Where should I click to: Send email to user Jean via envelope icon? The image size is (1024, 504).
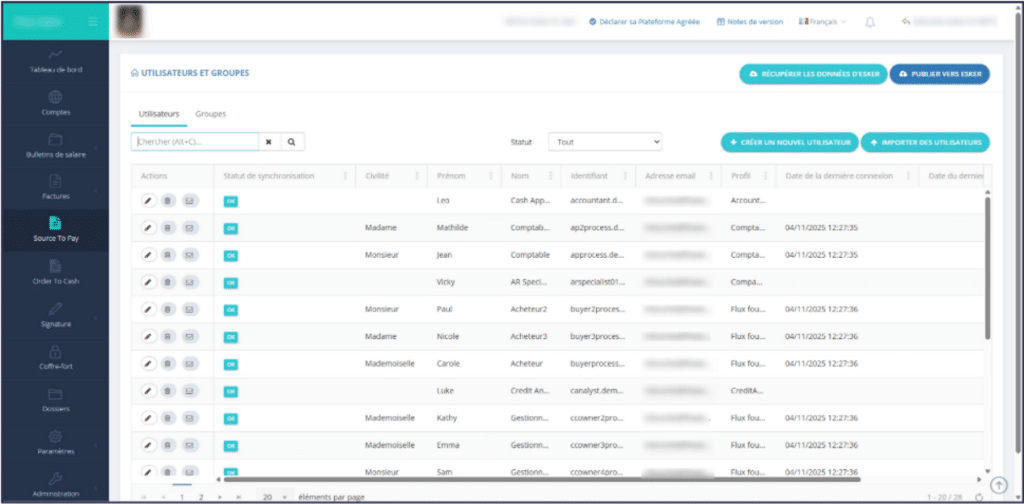pos(189,255)
